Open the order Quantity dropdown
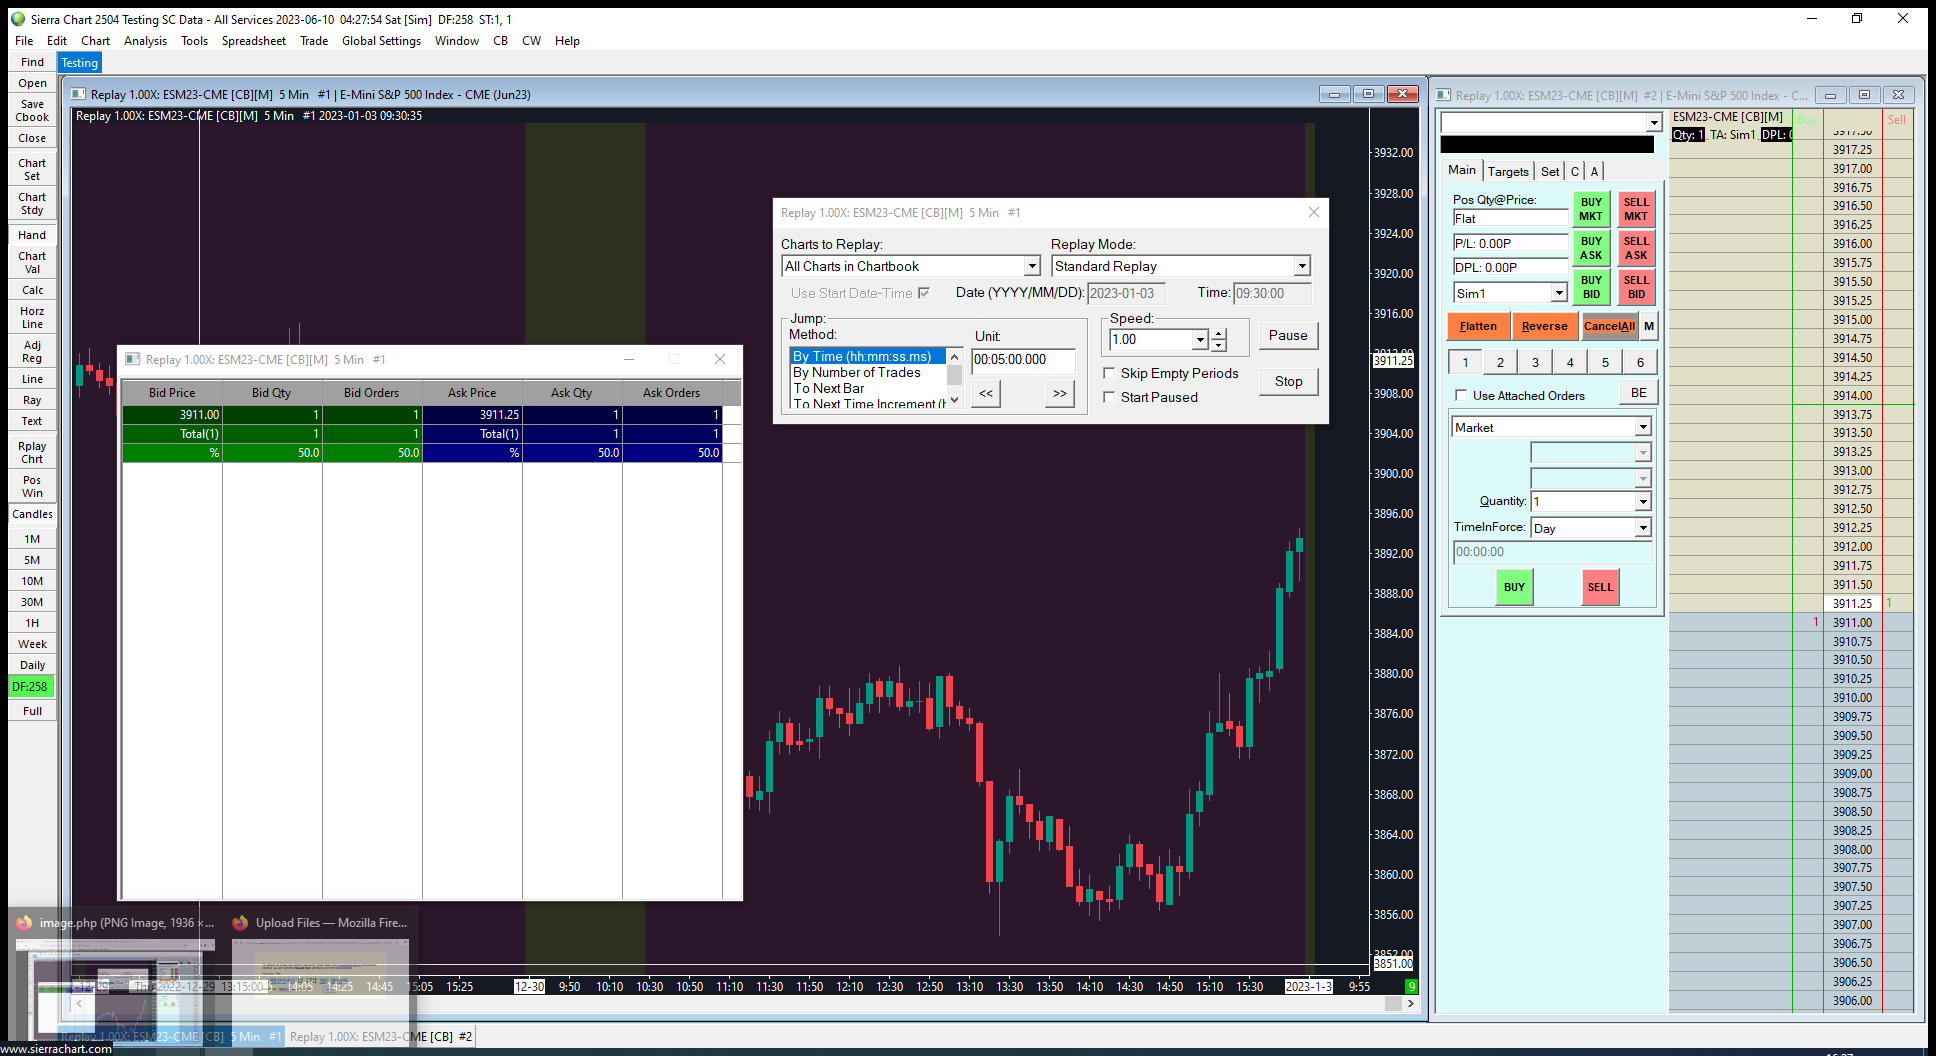1936x1056 pixels. tap(1642, 501)
